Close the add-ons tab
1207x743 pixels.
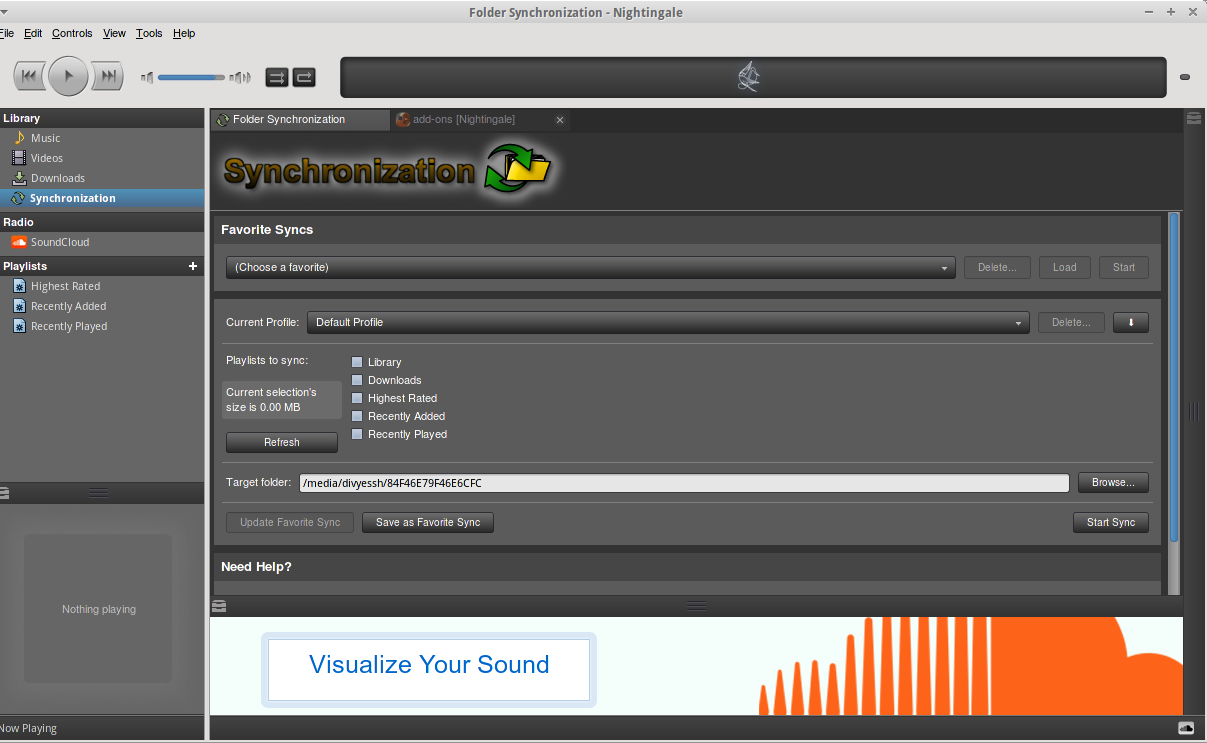(560, 120)
